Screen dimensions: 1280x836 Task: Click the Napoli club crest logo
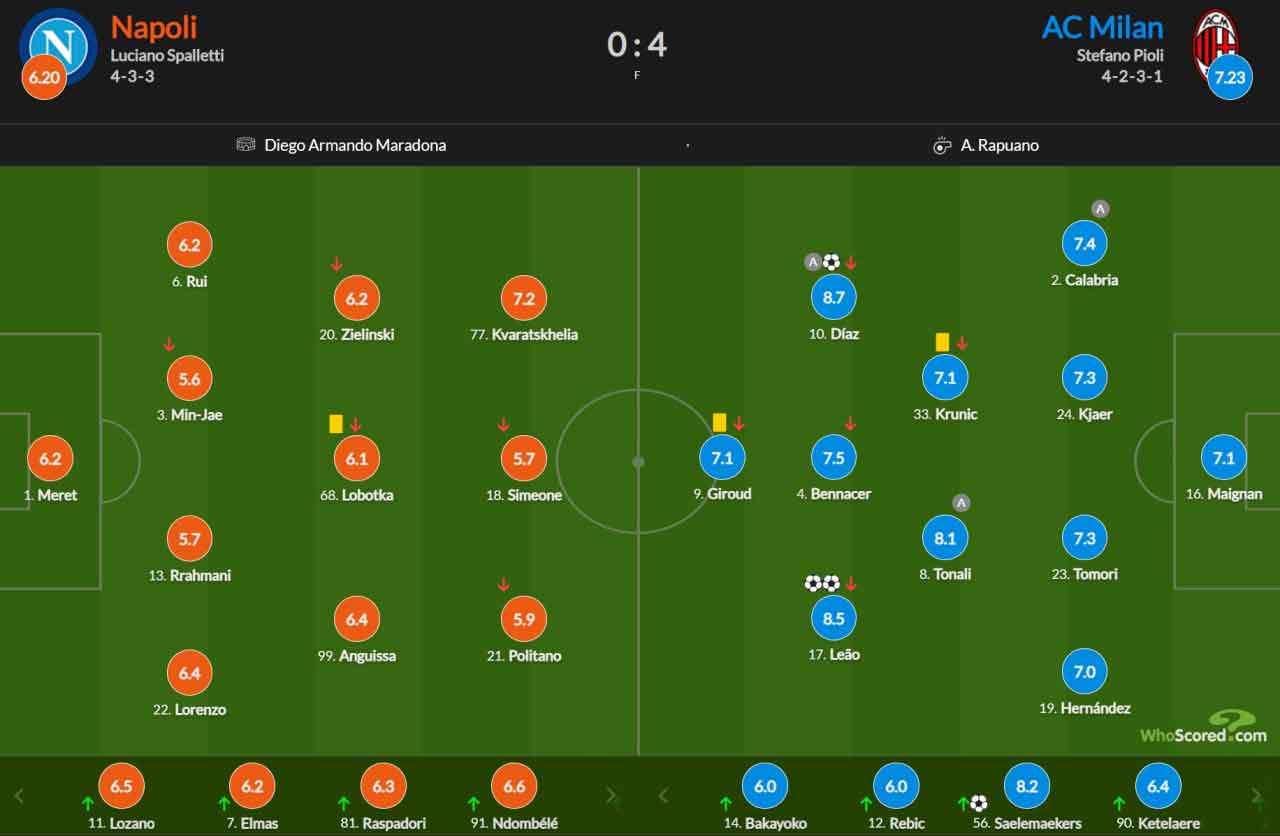pos(58,44)
